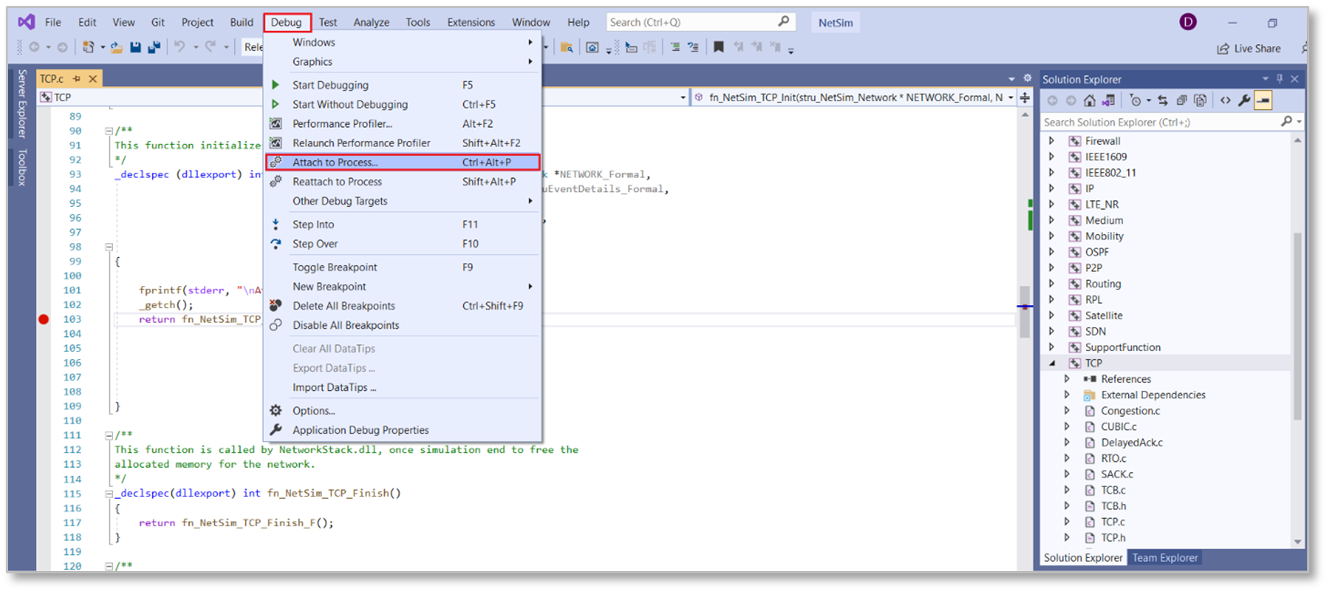The height and width of the screenshot is (592, 1328).
Task: Select the SDN project in Solution Explorer
Action: pos(1097,331)
